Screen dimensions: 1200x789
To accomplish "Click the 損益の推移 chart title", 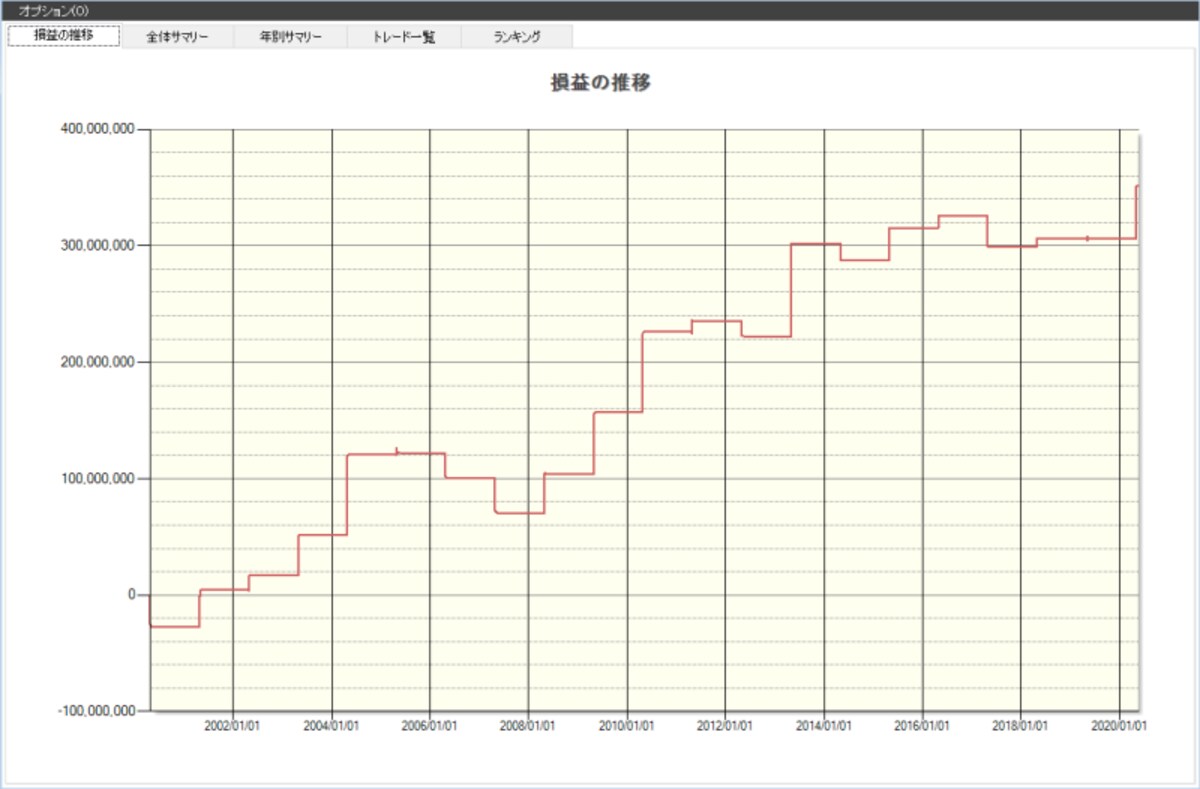I will pyautogui.click(x=601, y=83).
